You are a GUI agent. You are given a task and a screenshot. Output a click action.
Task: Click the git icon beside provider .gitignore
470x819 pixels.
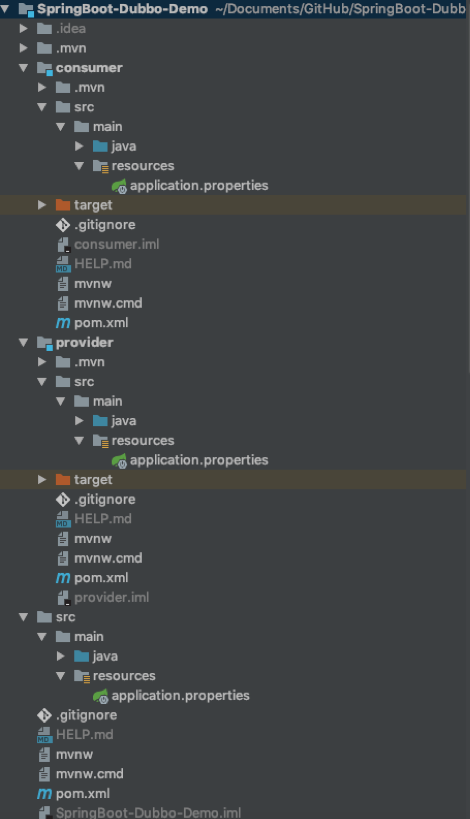pos(63,499)
